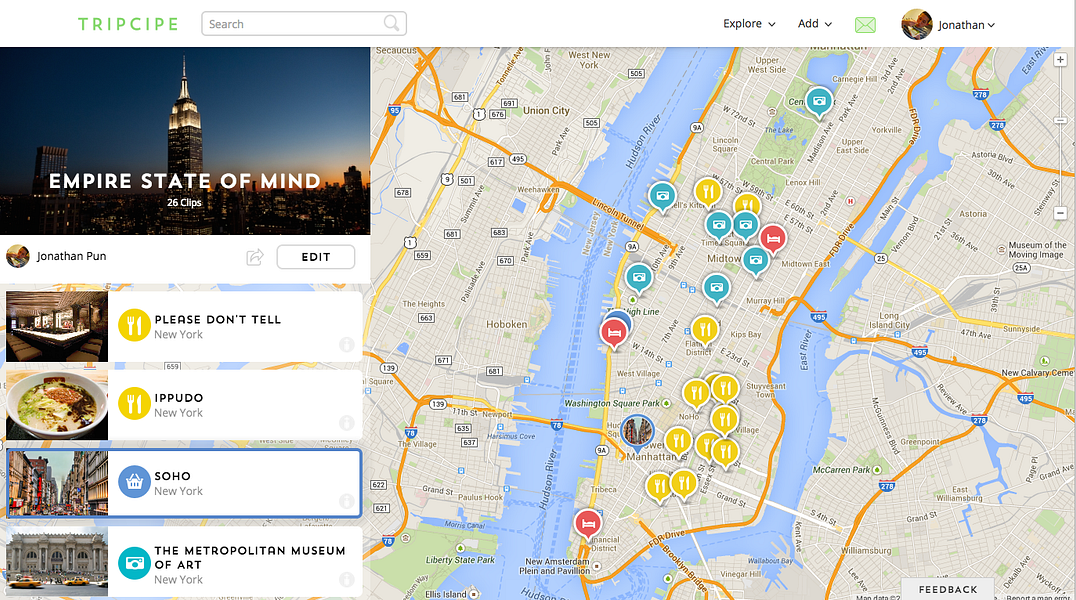Click the Metropolitan Museum camera icon
The width and height of the screenshot is (1076, 600).
(x=134, y=563)
